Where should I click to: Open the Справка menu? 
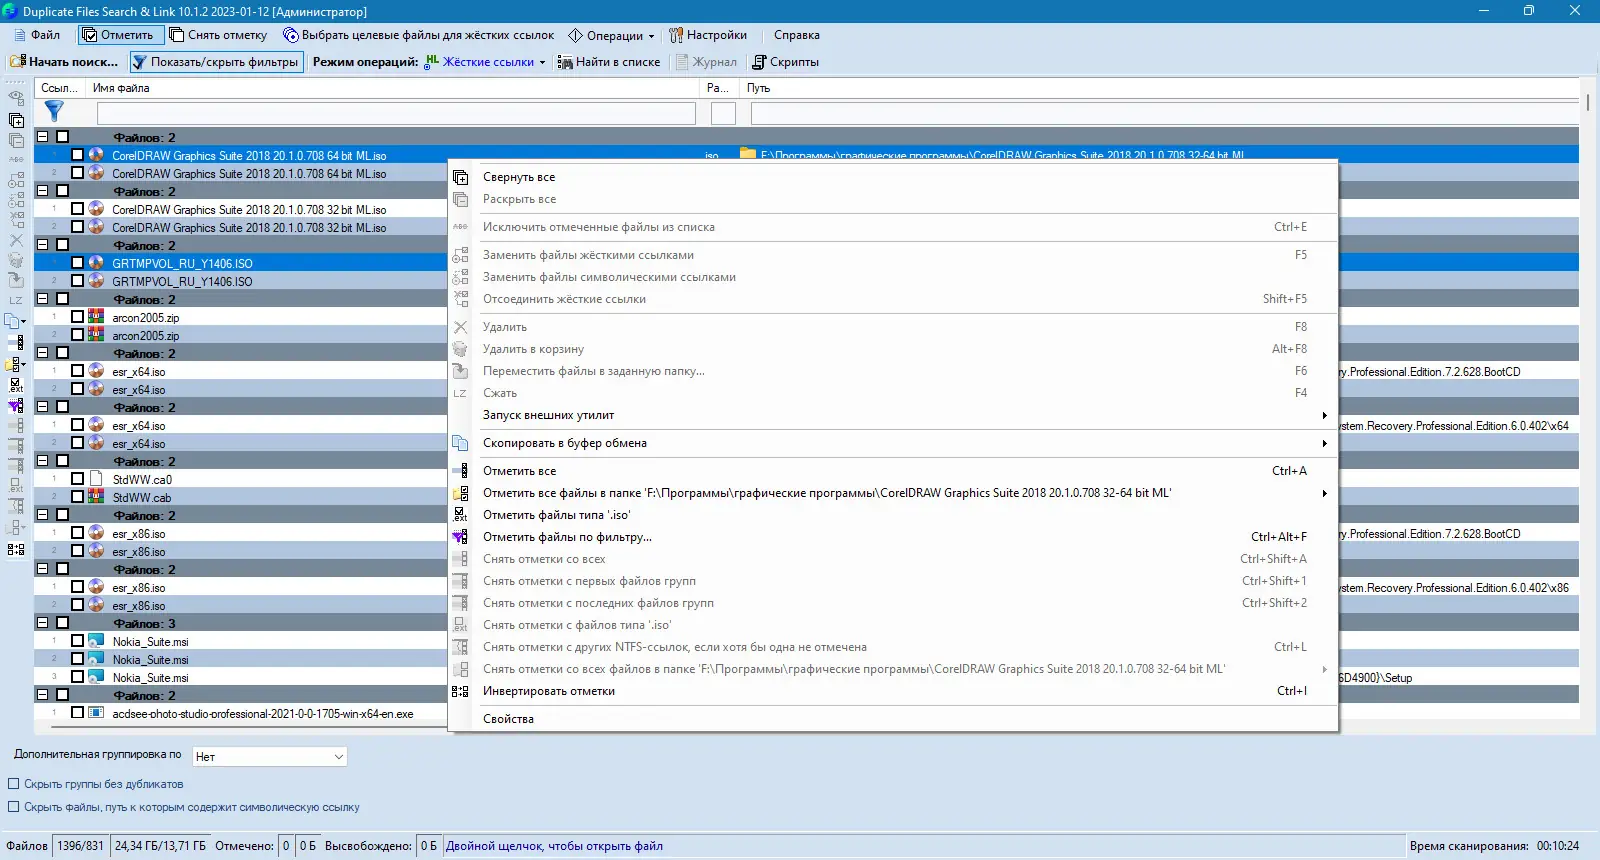point(796,35)
